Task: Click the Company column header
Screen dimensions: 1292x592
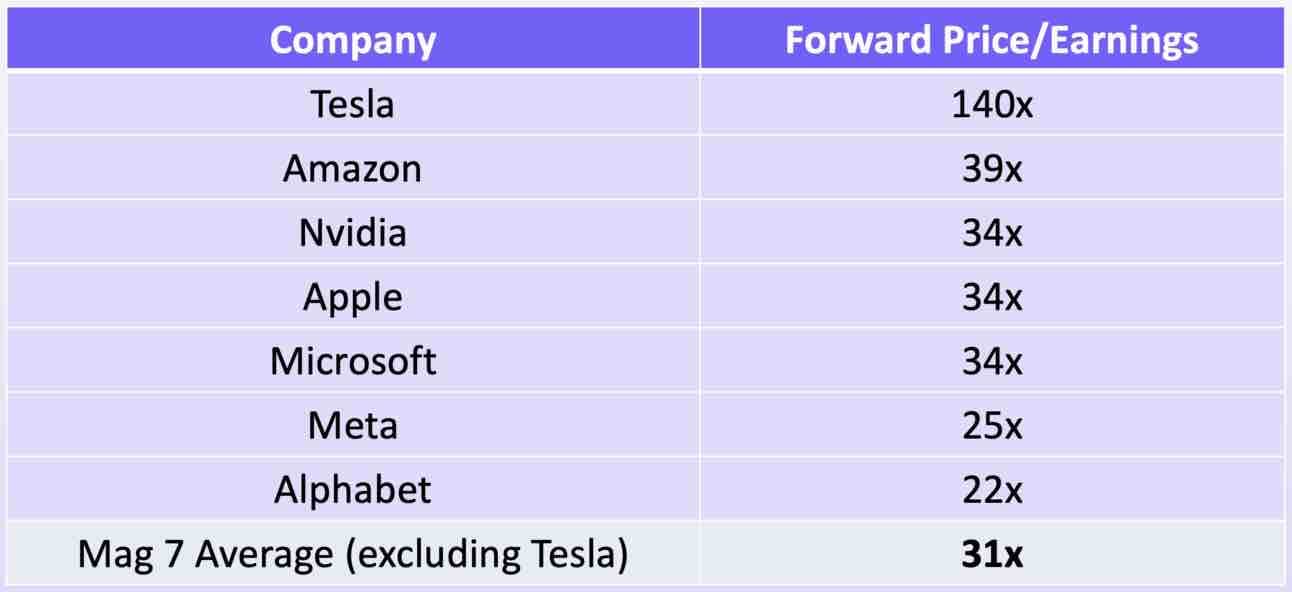Action: 353,40
